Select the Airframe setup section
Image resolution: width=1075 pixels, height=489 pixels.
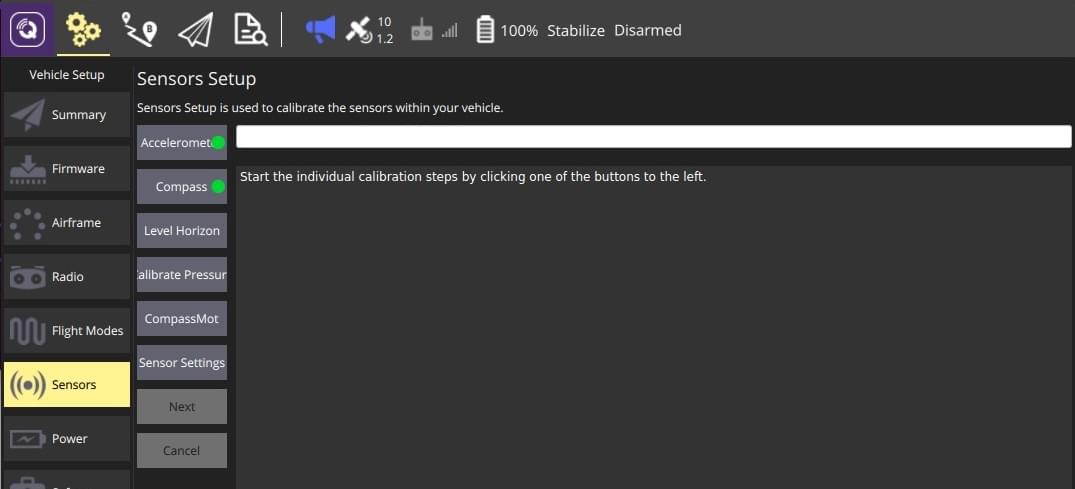67,223
